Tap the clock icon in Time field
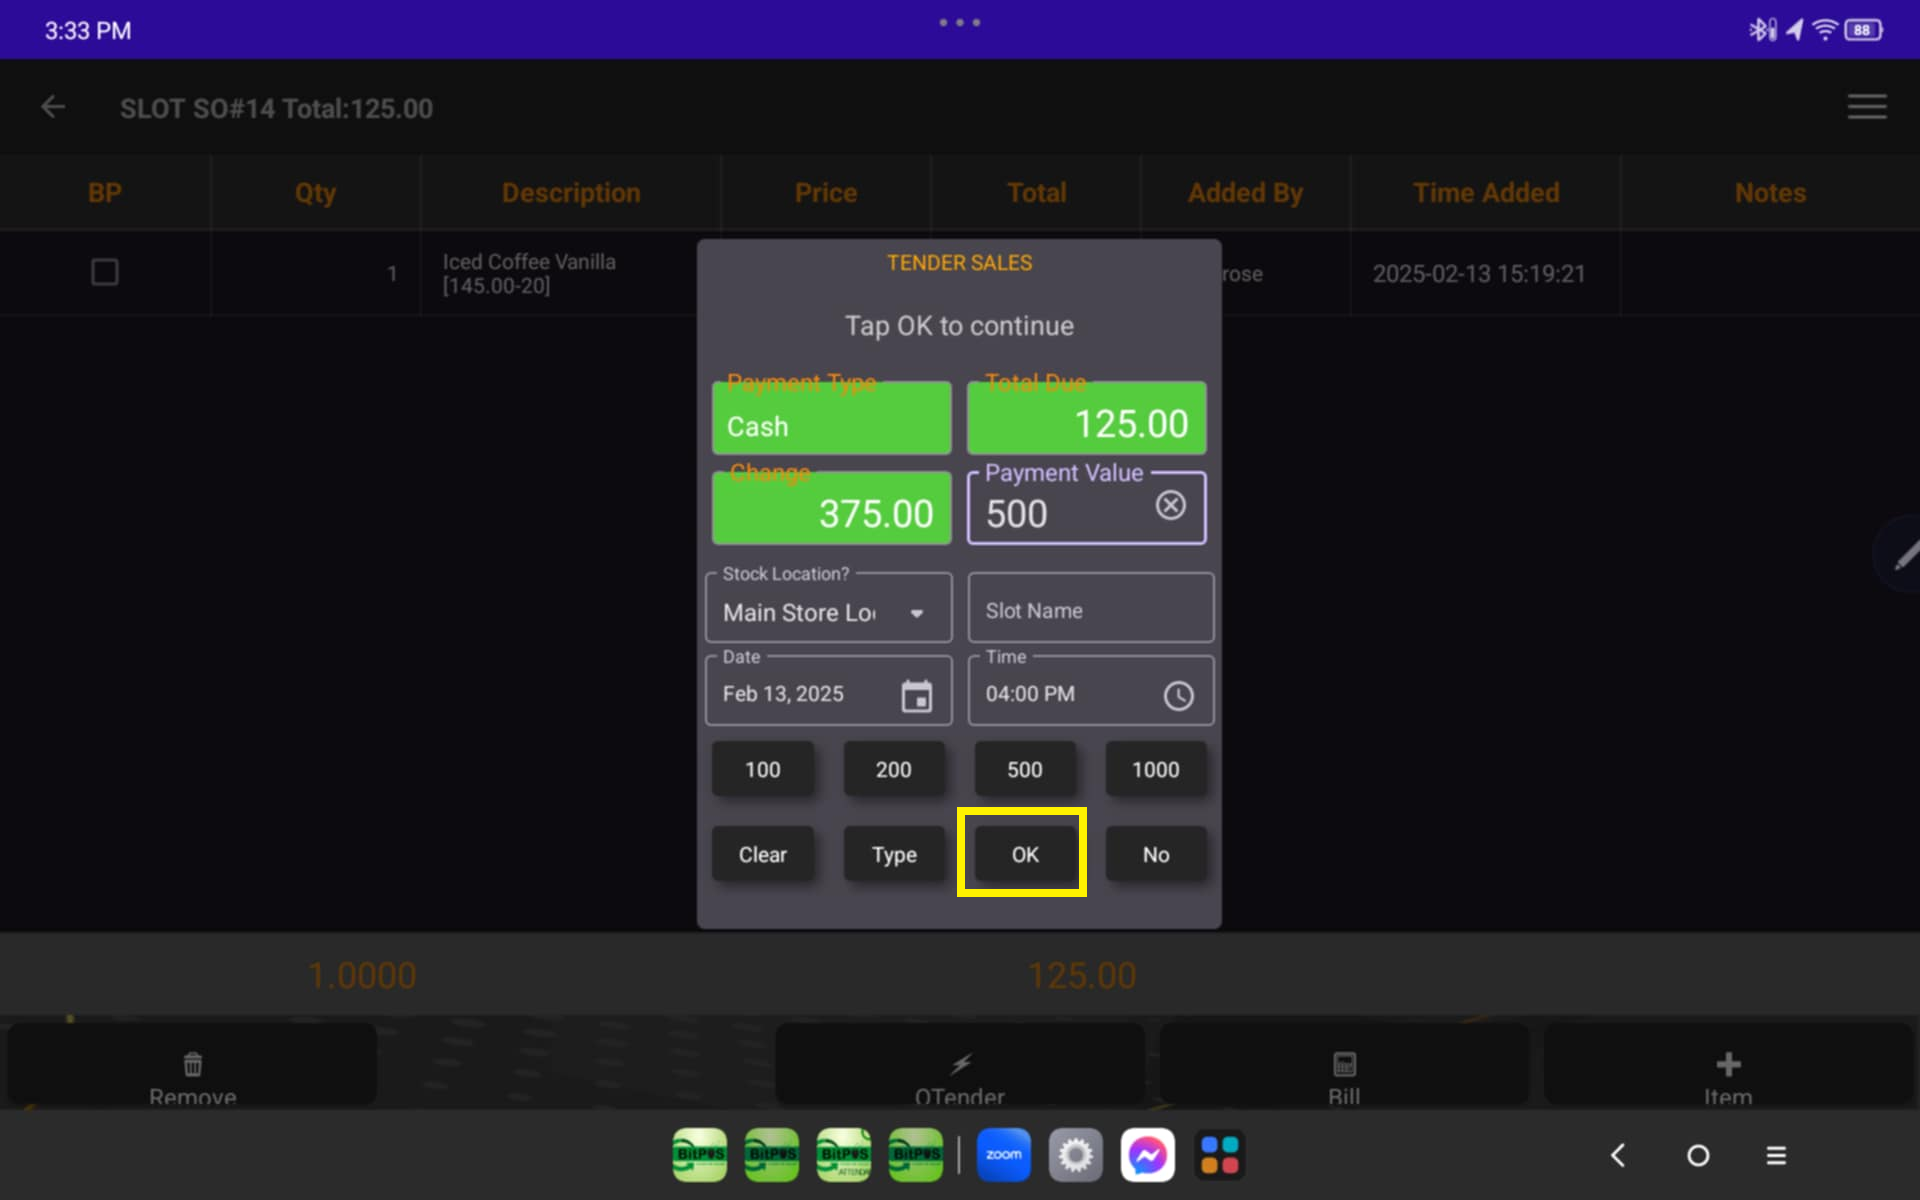Viewport: 1920px width, 1200px height. (1178, 695)
